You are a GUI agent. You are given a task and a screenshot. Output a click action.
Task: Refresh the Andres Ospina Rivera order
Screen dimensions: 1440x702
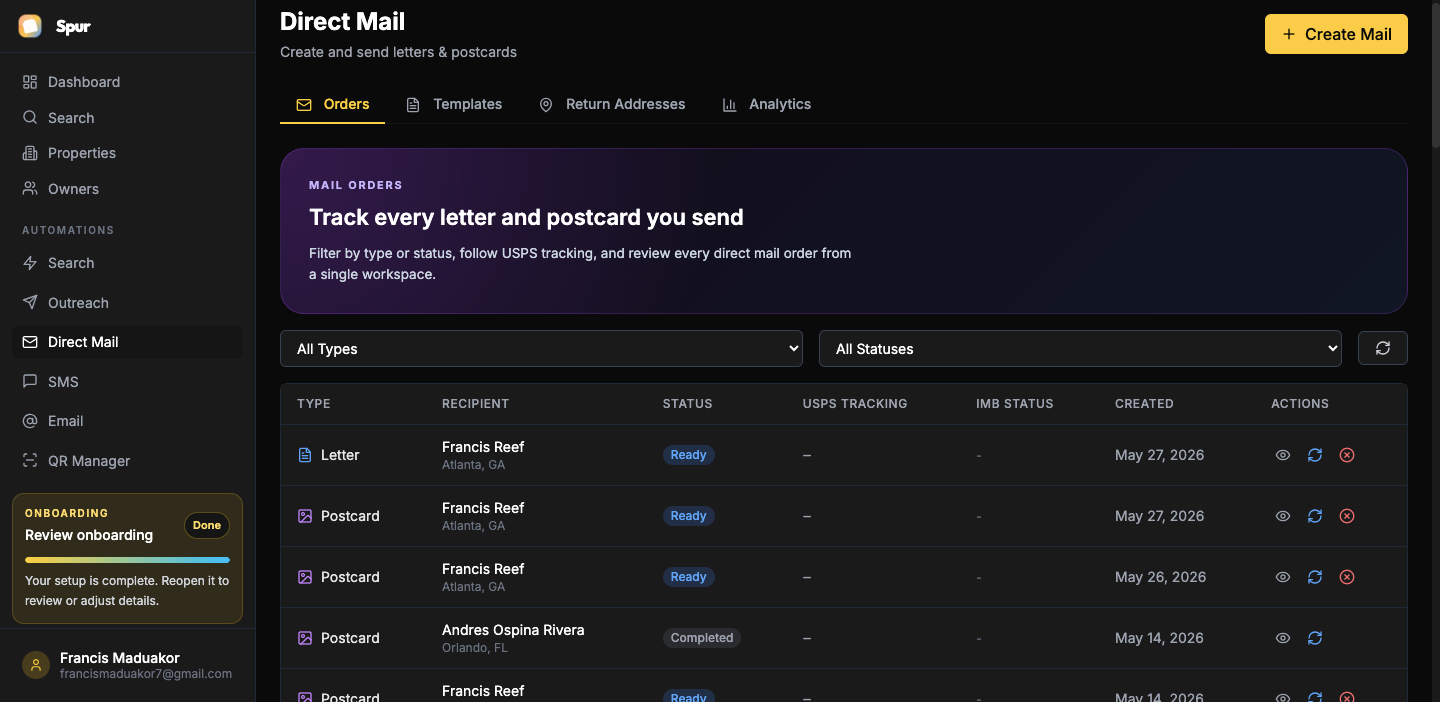coord(1315,638)
